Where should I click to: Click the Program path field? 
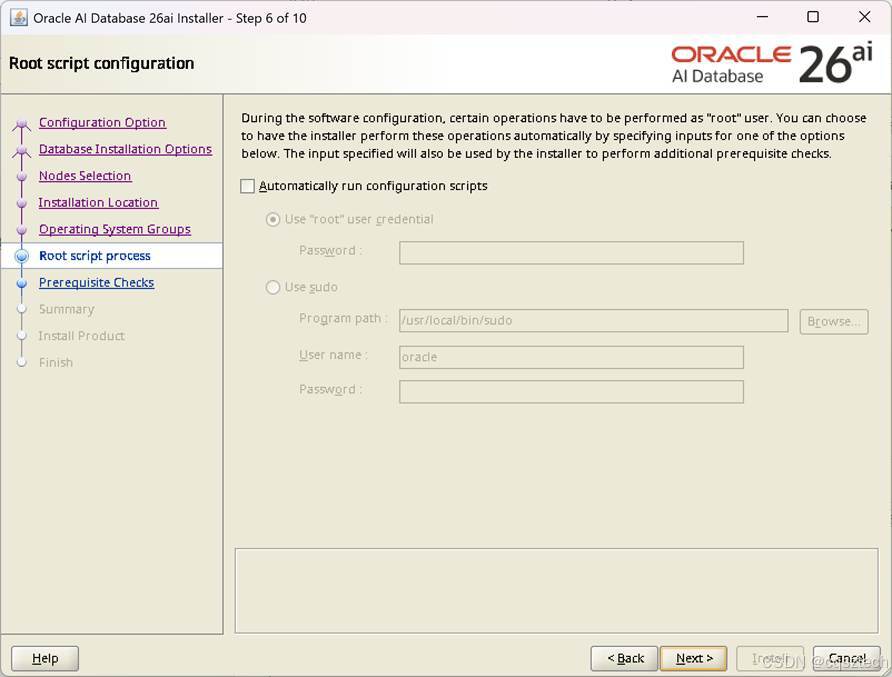(593, 320)
